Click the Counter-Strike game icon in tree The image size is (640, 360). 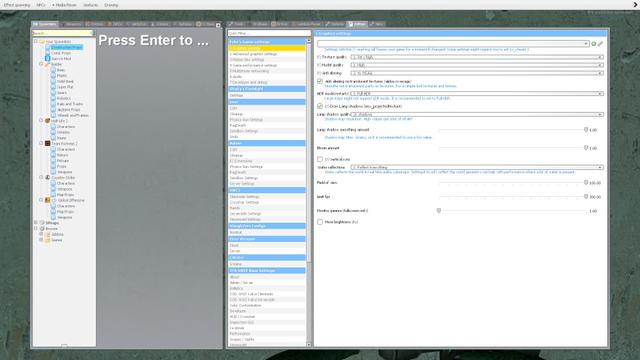(47, 178)
